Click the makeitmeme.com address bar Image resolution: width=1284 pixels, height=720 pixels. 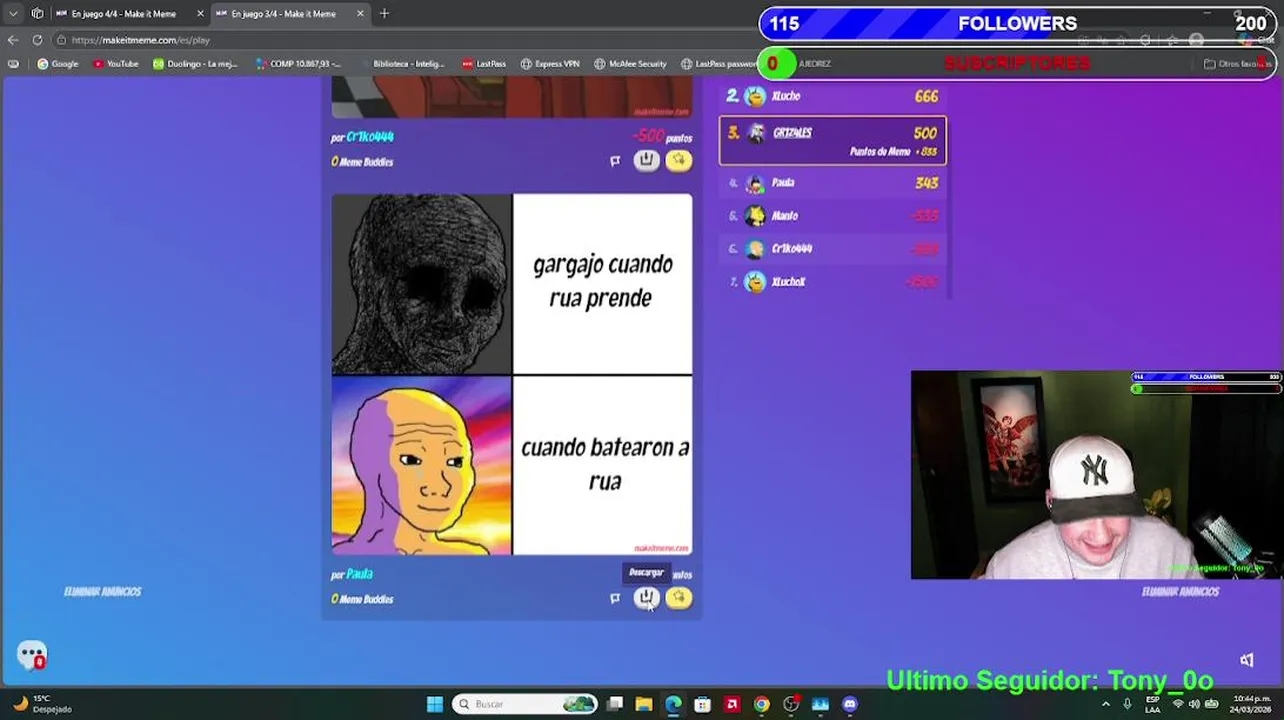pos(400,40)
